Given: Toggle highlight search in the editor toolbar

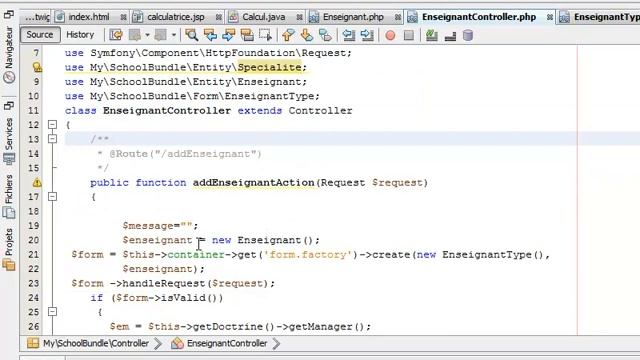Looking at the screenshot, I should pyautogui.click(x=247, y=35).
